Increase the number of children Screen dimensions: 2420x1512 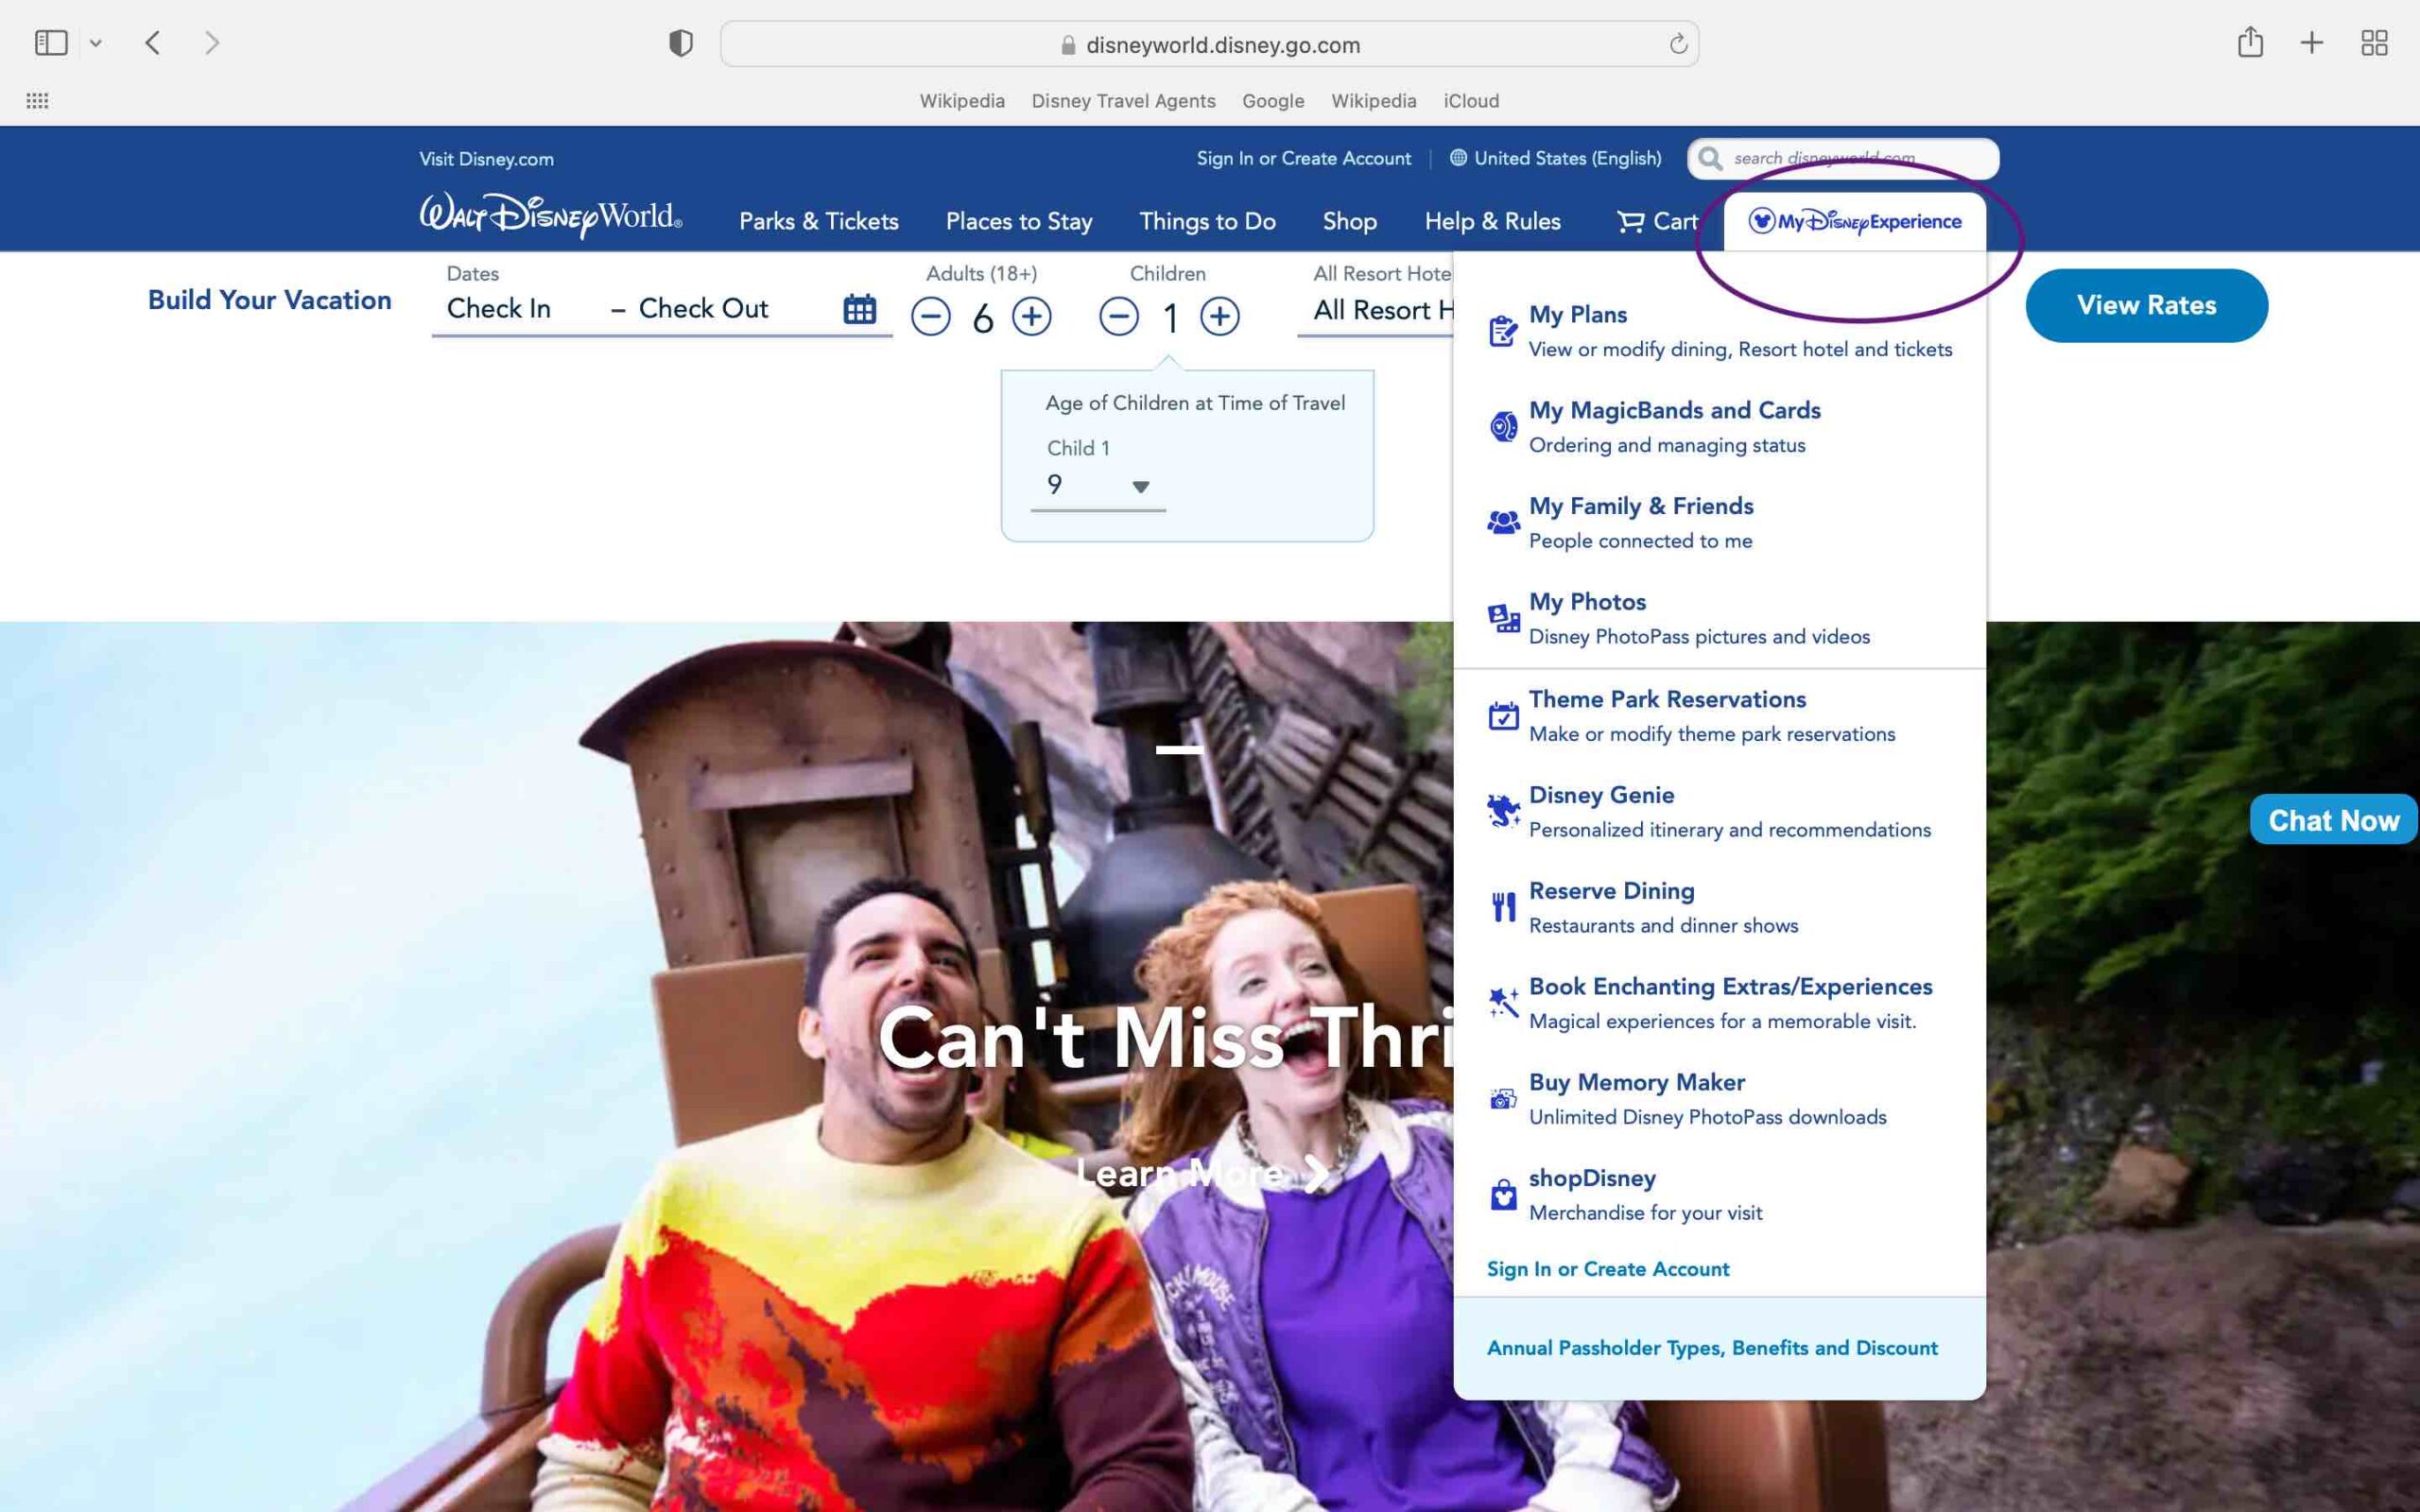[1219, 316]
